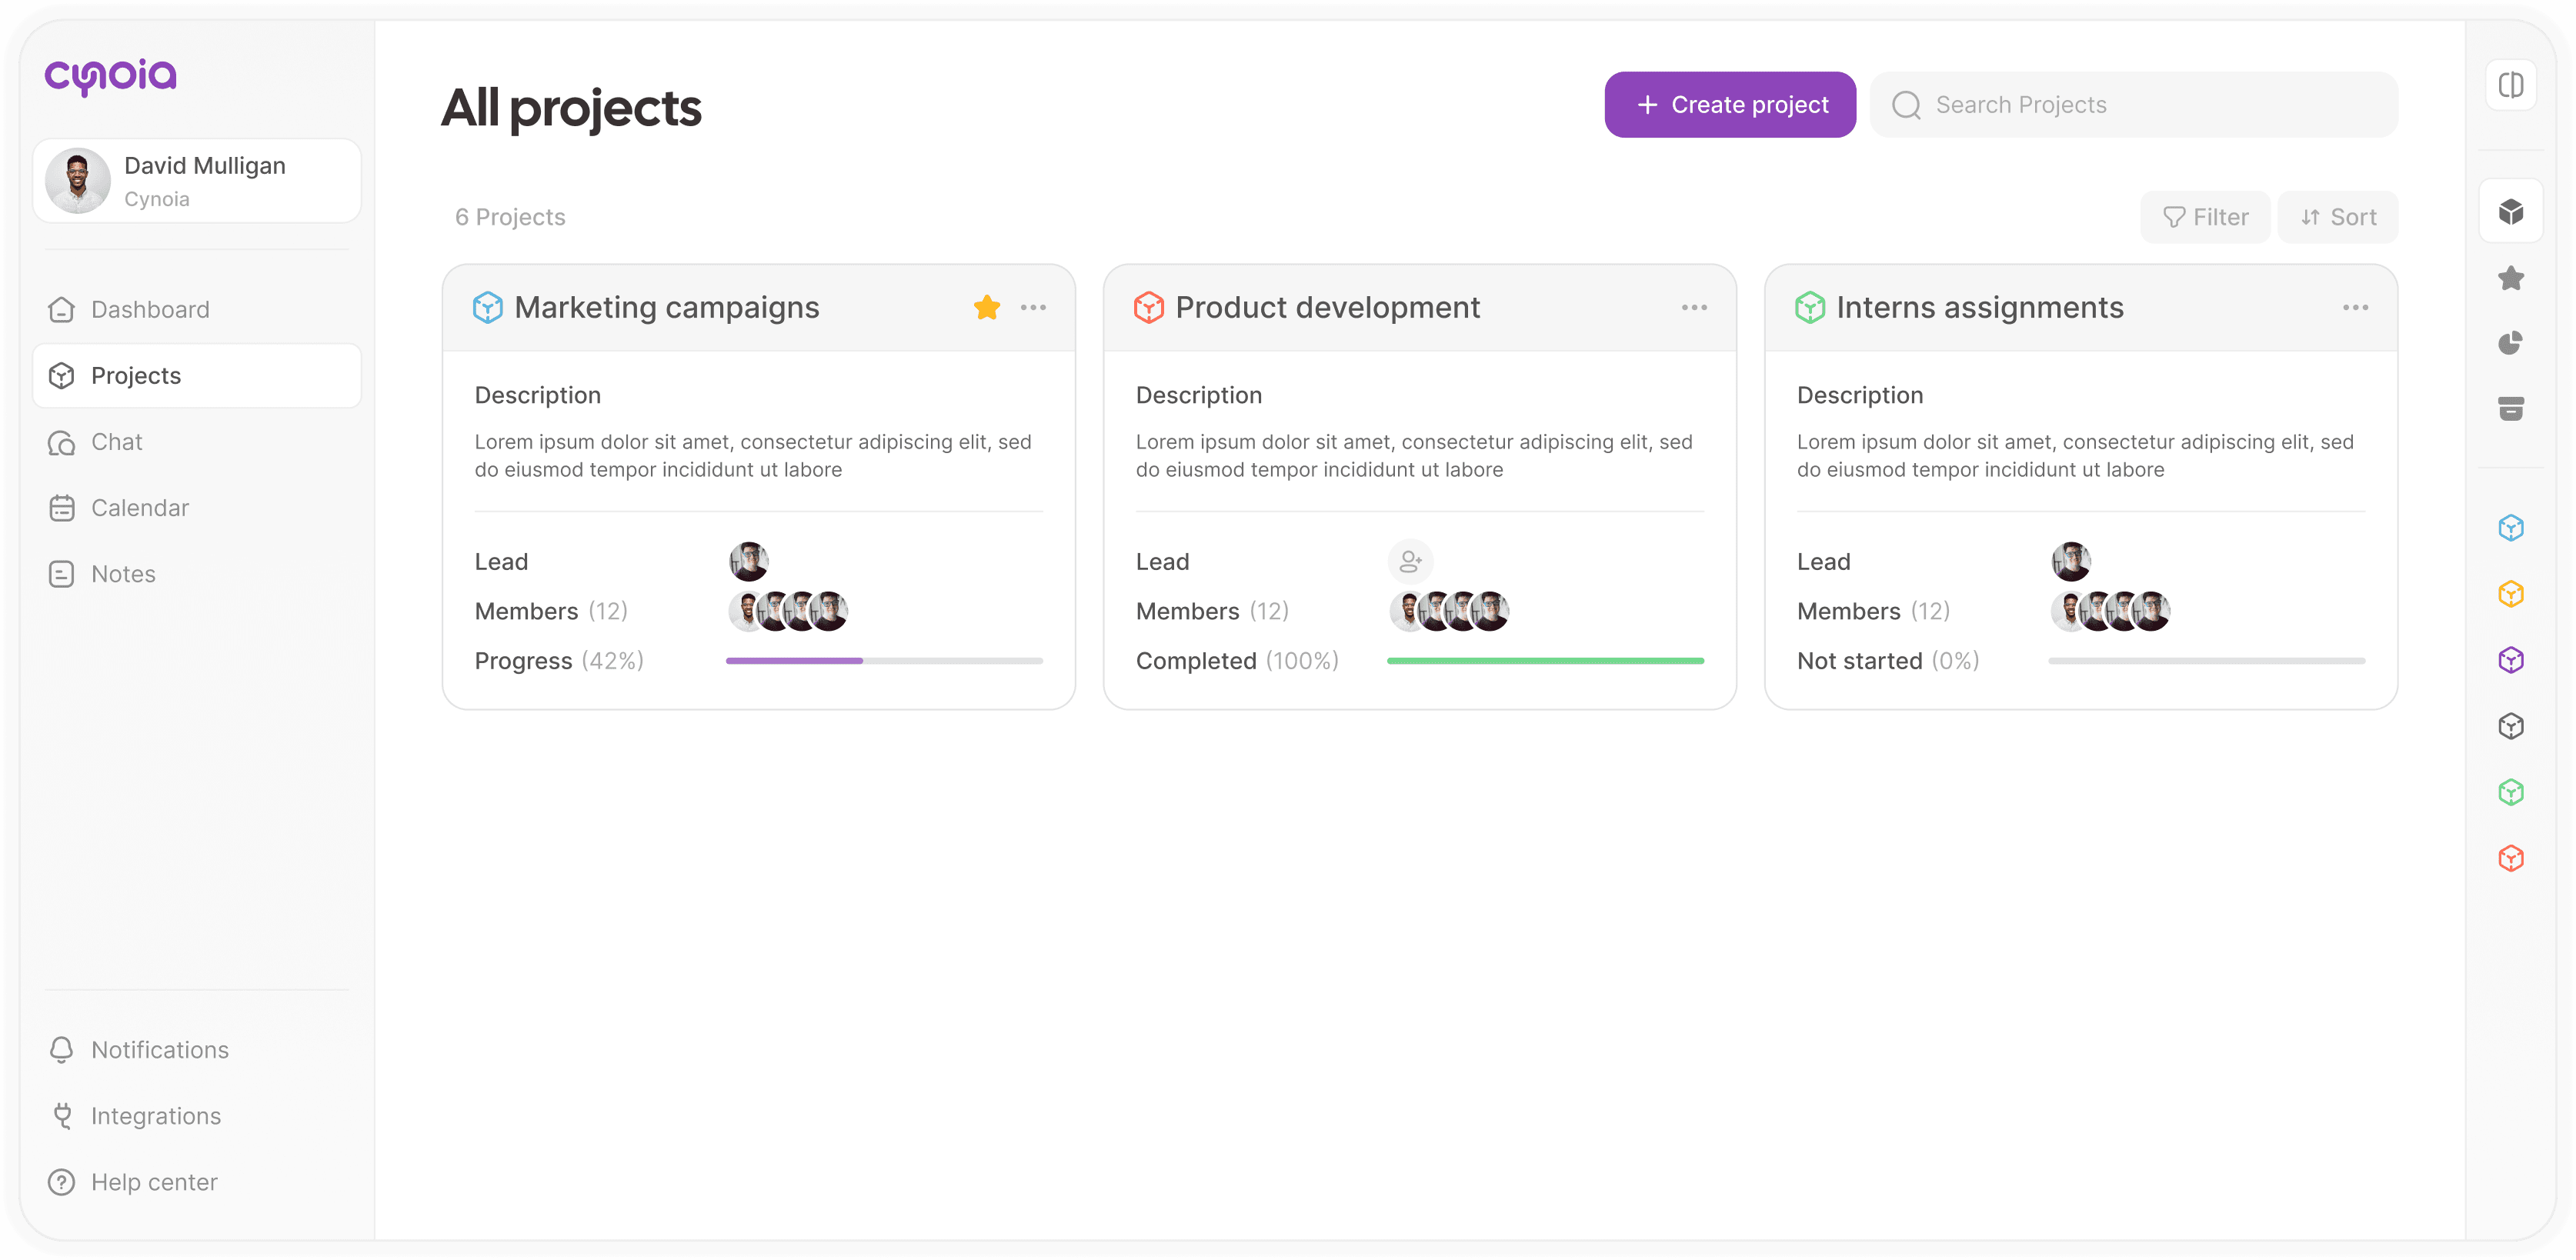2576x1260 pixels.
Task: Toggle the right sidebar panel icon
Action: pyautogui.click(x=2510, y=85)
